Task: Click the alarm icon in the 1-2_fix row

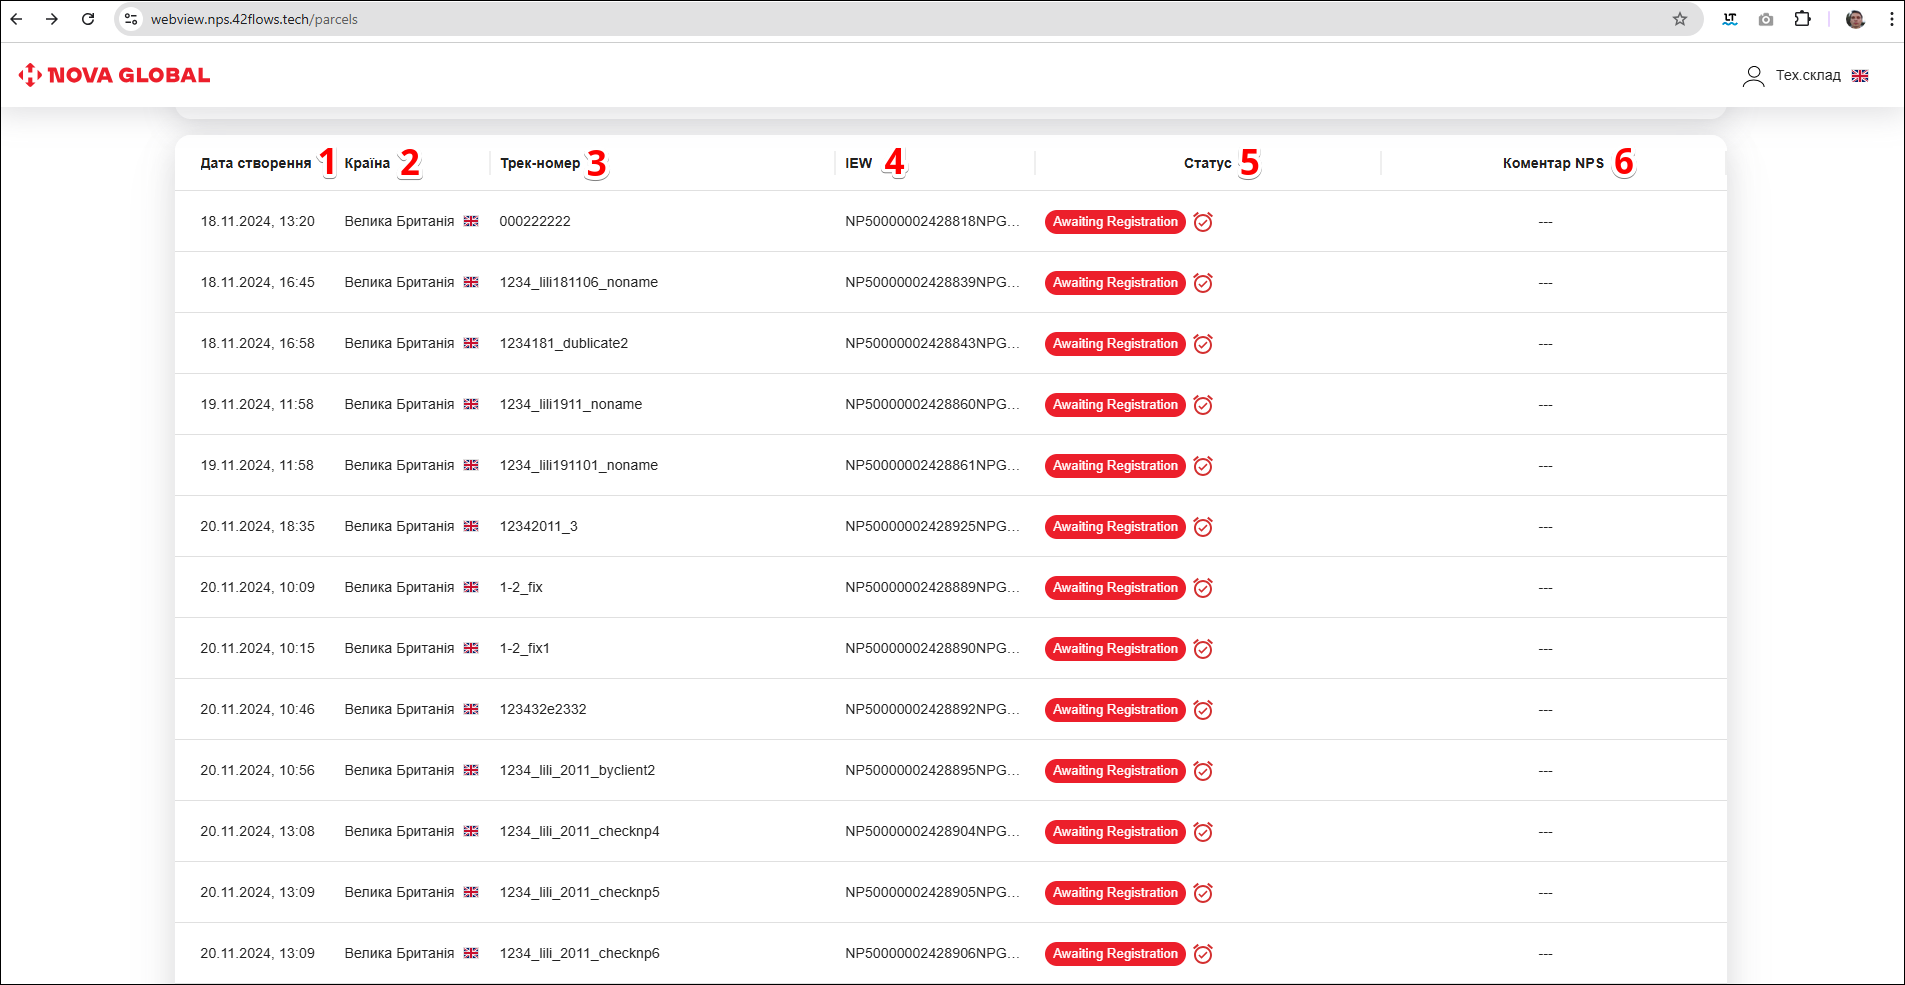Action: click(x=1203, y=588)
